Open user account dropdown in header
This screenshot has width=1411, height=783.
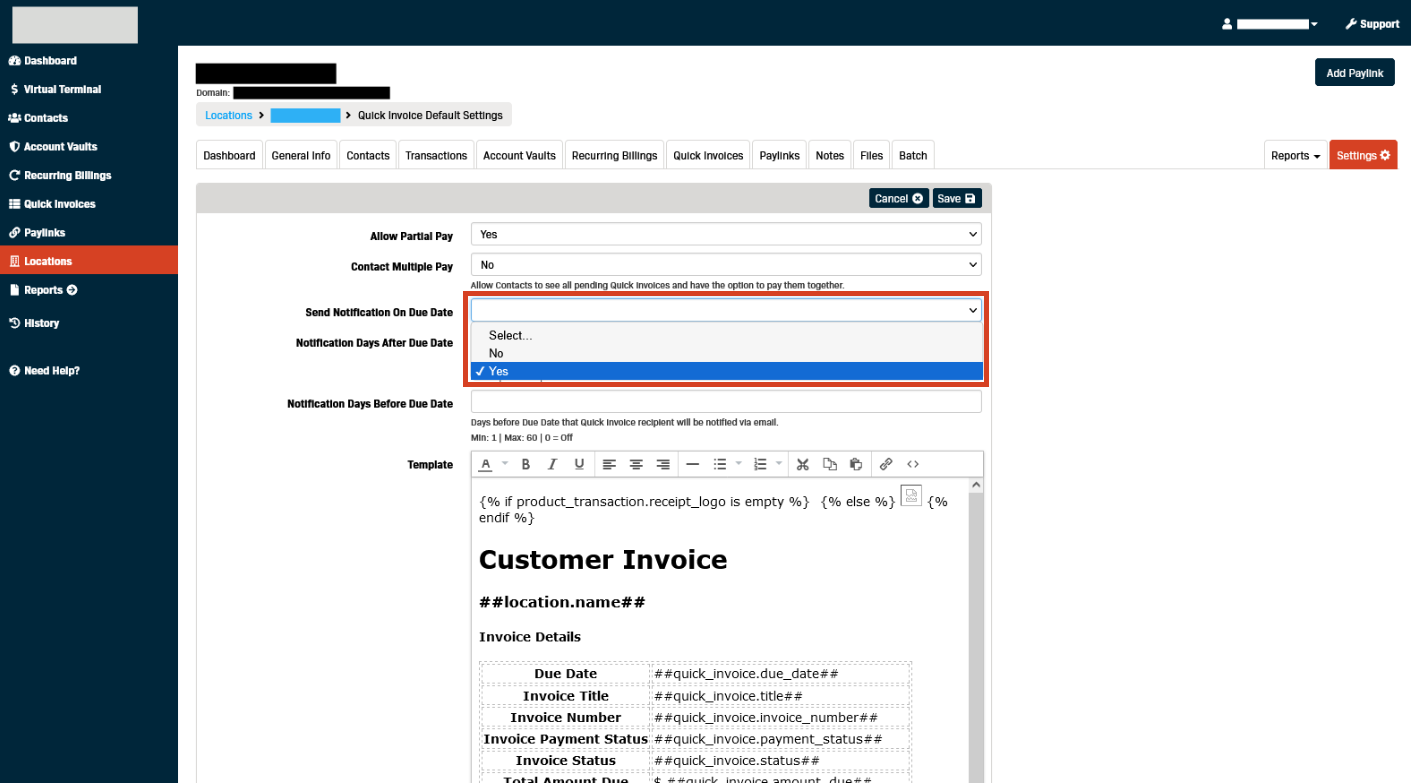[1270, 24]
